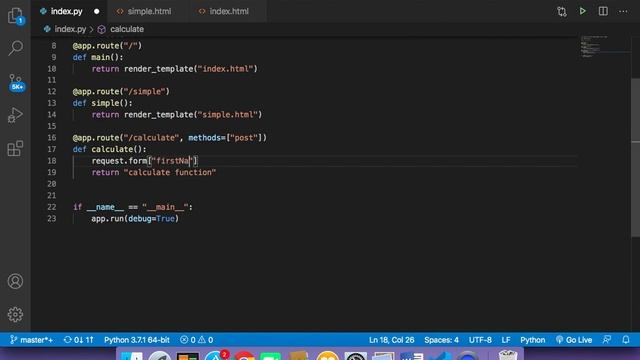Click the feedback icon in status bar

(x=607, y=340)
